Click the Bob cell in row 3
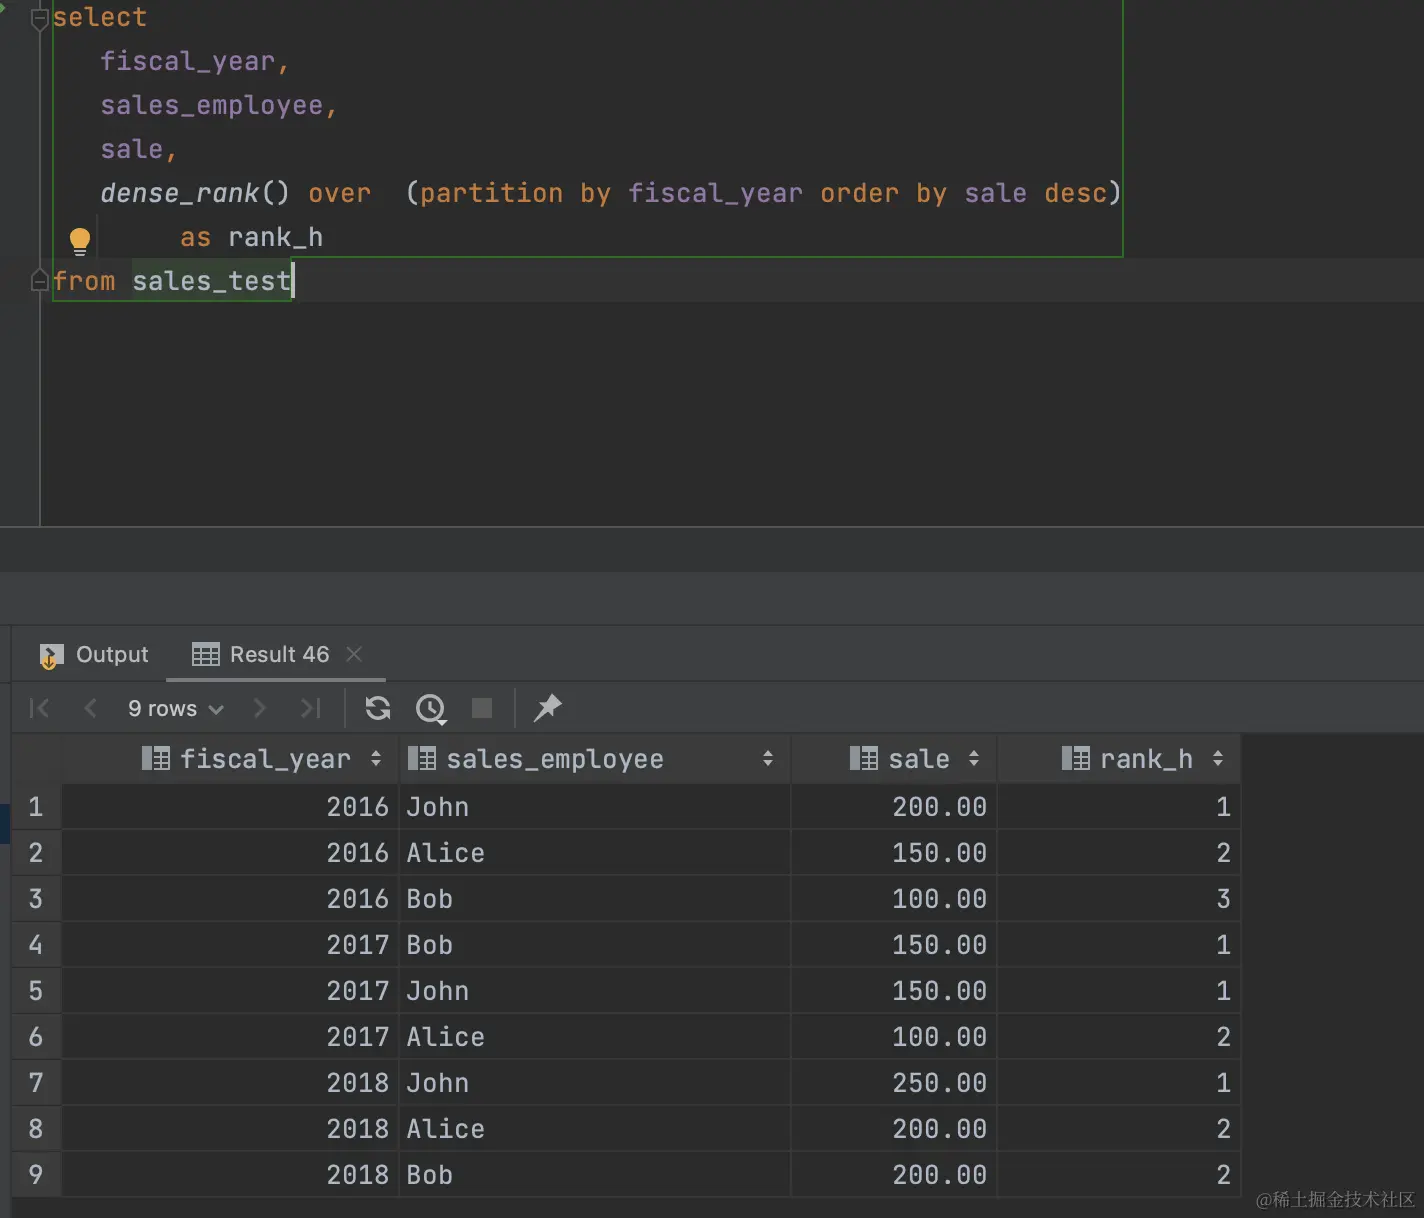Screen dimensions: 1424x1218 [595, 899]
